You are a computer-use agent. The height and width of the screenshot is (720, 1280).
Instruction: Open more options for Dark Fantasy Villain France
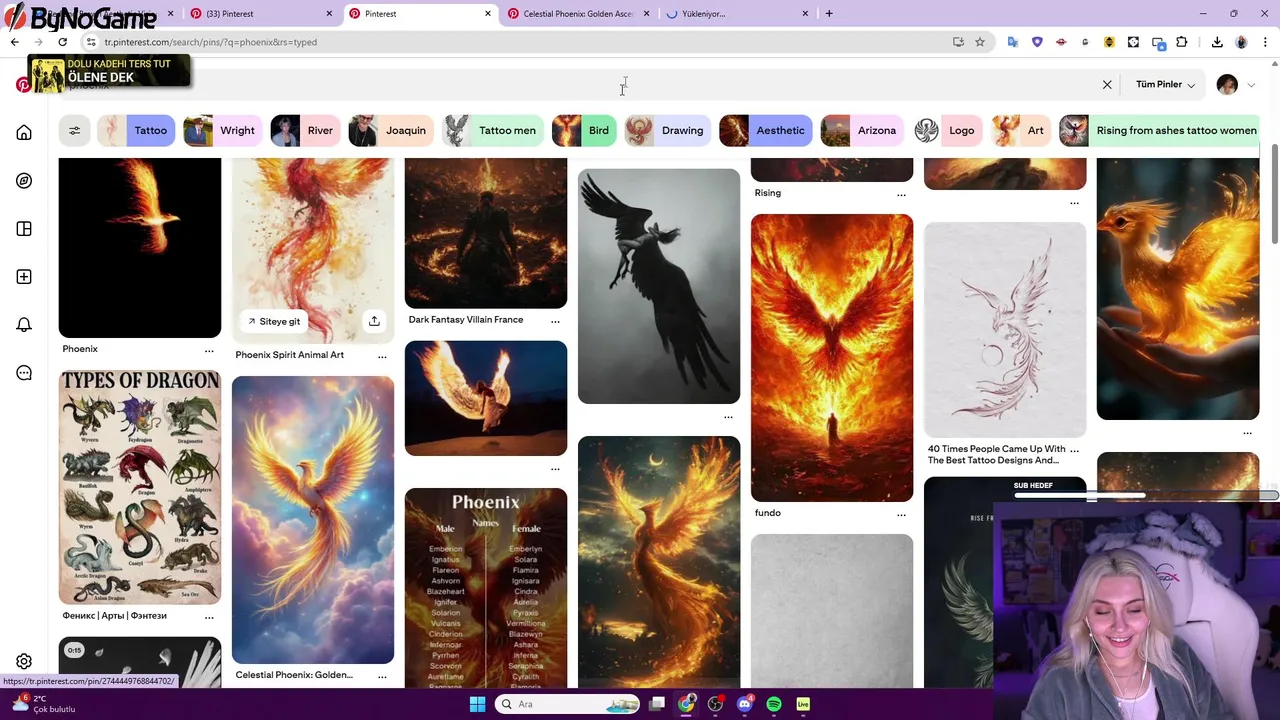pyautogui.click(x=555, y=322)
